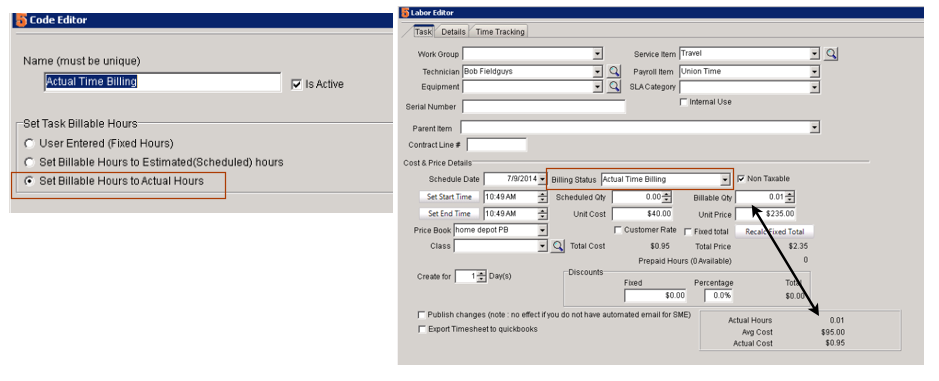Click the Avg Cost value $95.00
The width and height of the screenshot is (939, 381).
tap(833, 332)
